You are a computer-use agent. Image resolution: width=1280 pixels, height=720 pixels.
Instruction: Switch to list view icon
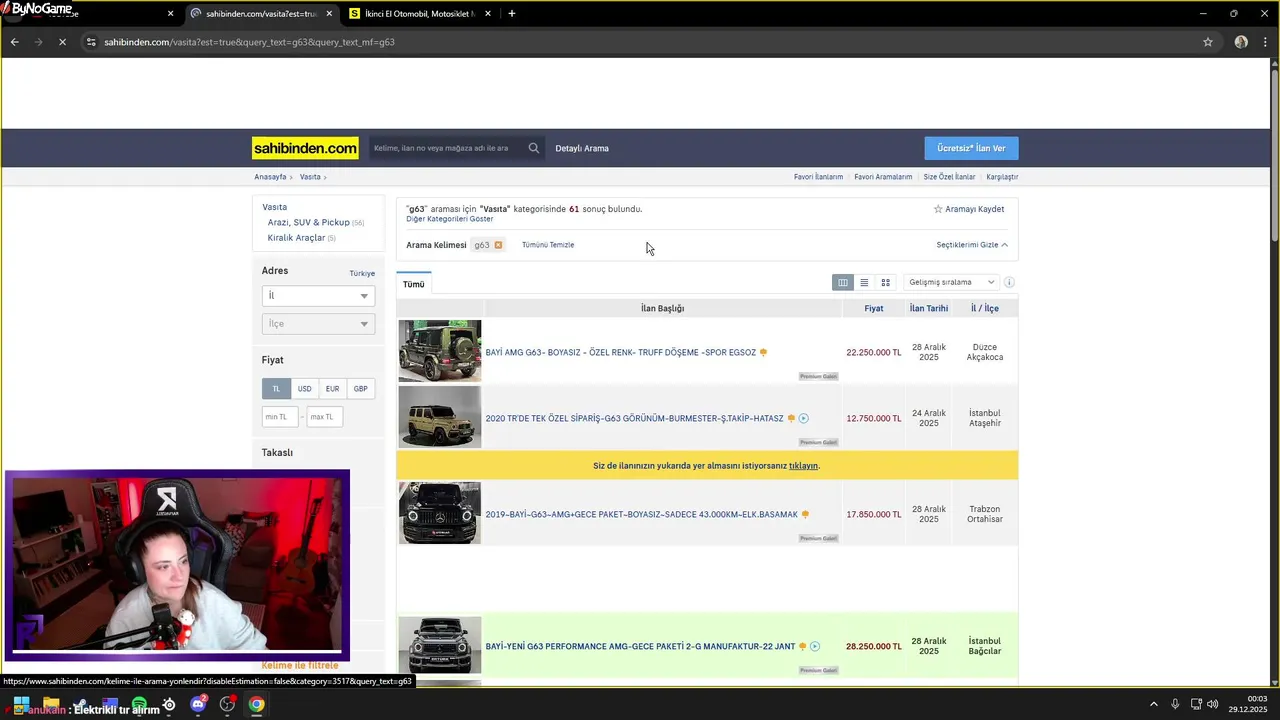click(864, 282)
